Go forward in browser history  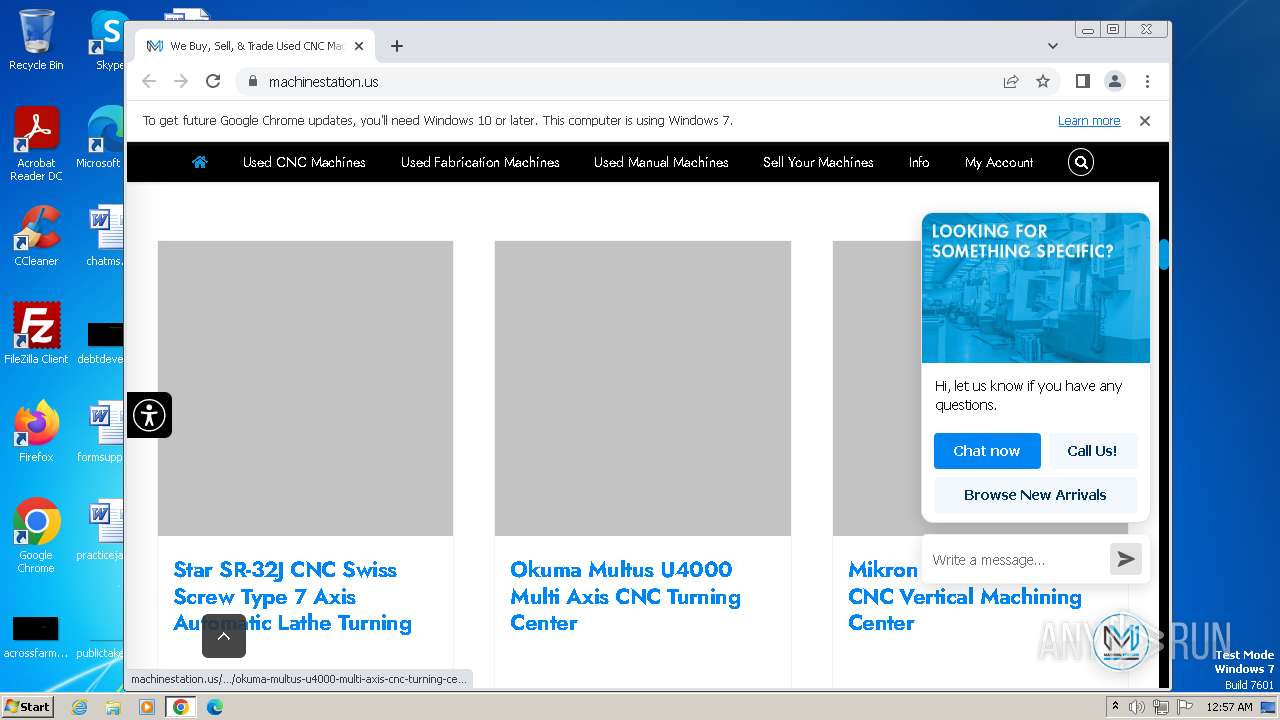181,81
